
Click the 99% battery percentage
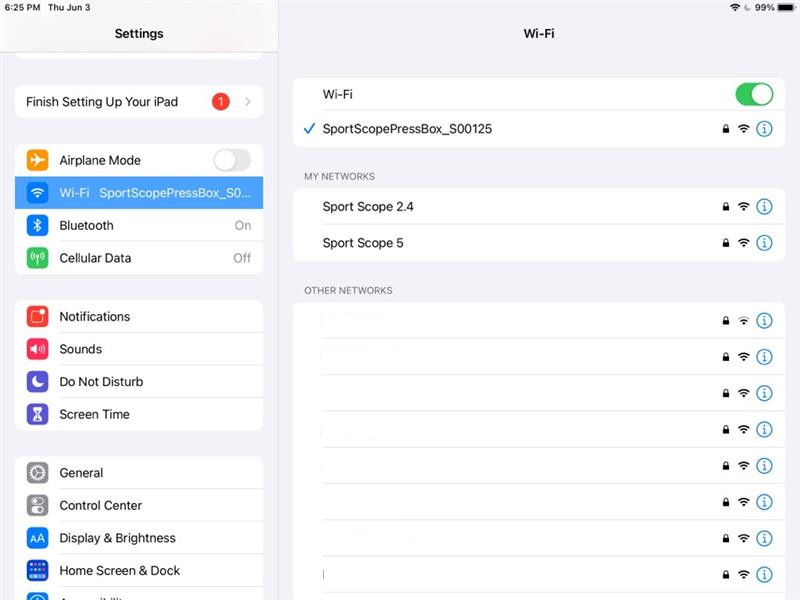pos(765,7)
